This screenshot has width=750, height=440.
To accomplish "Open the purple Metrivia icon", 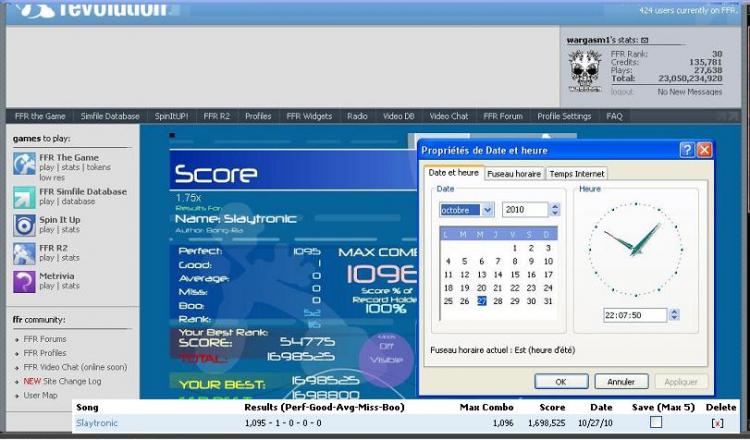I will [24, 281].
